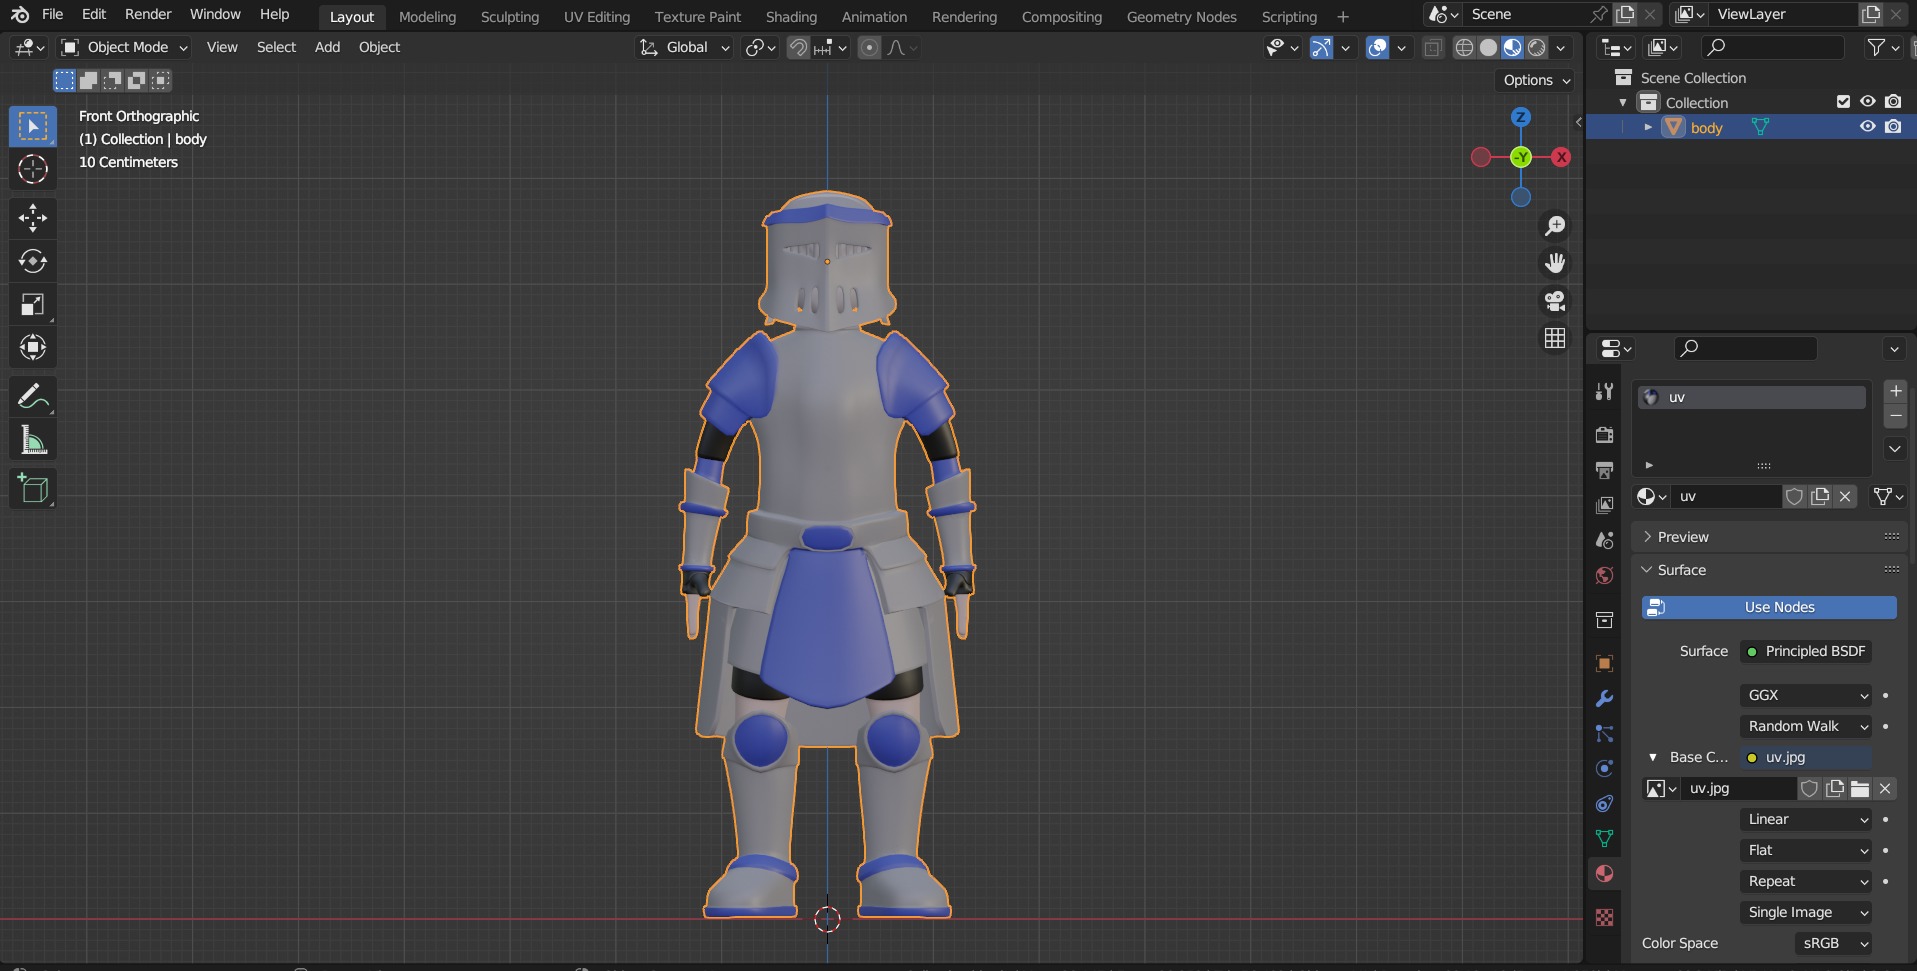Image resolution: width=1917 pixels, height=971 pixels.
Task: Open GGX distribution dropdown
Action: coord(1806,695)
